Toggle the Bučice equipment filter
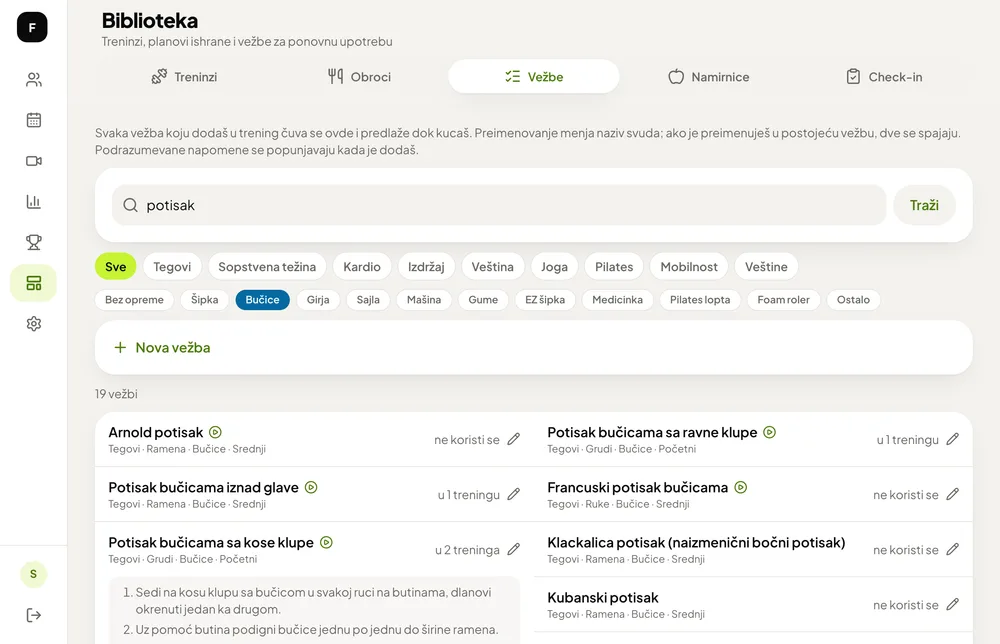This screenshot has height=644, width=1000. click(x=262, y=300)
